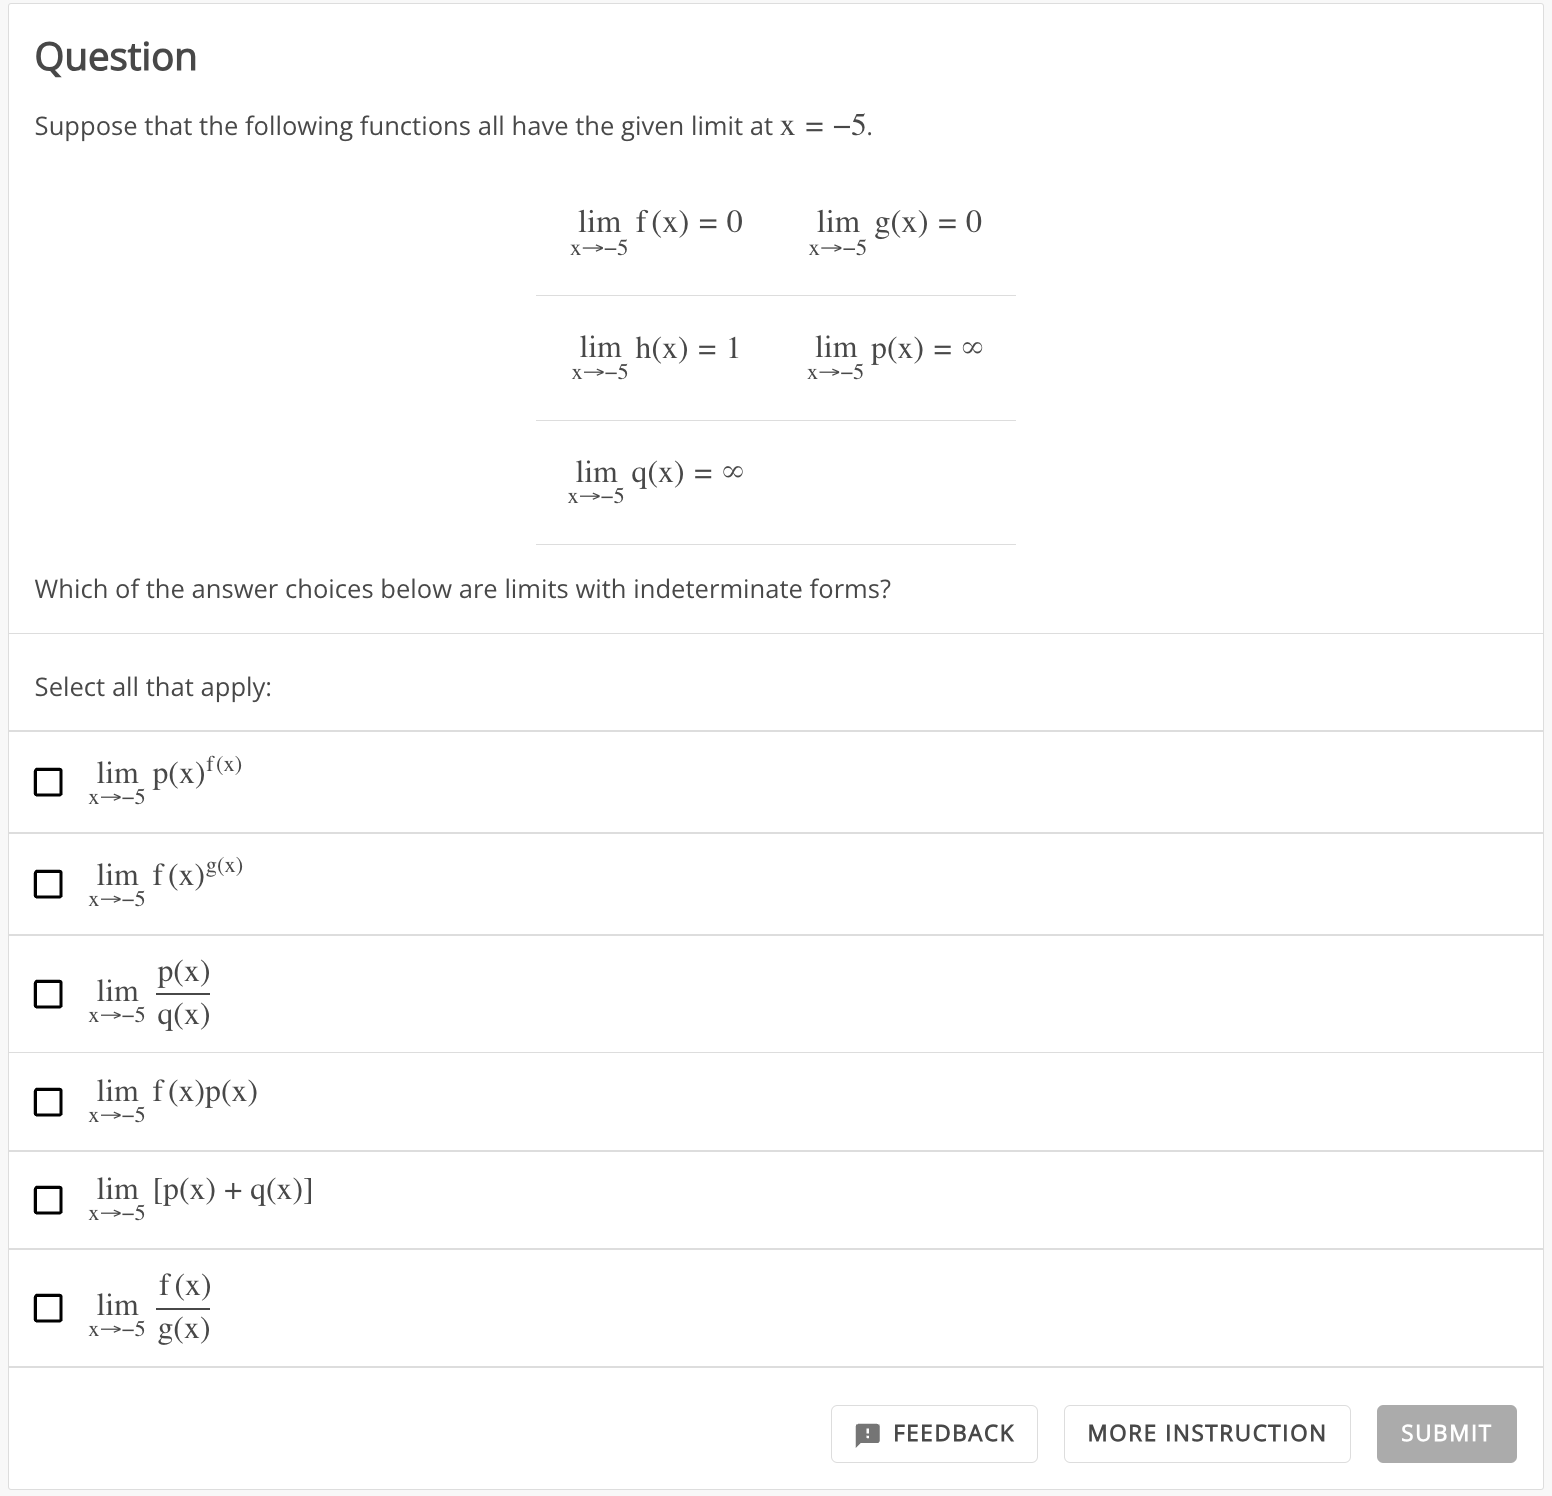
Task: Check the box for lim p(x)^f(x)
Action: pos(48,782)
